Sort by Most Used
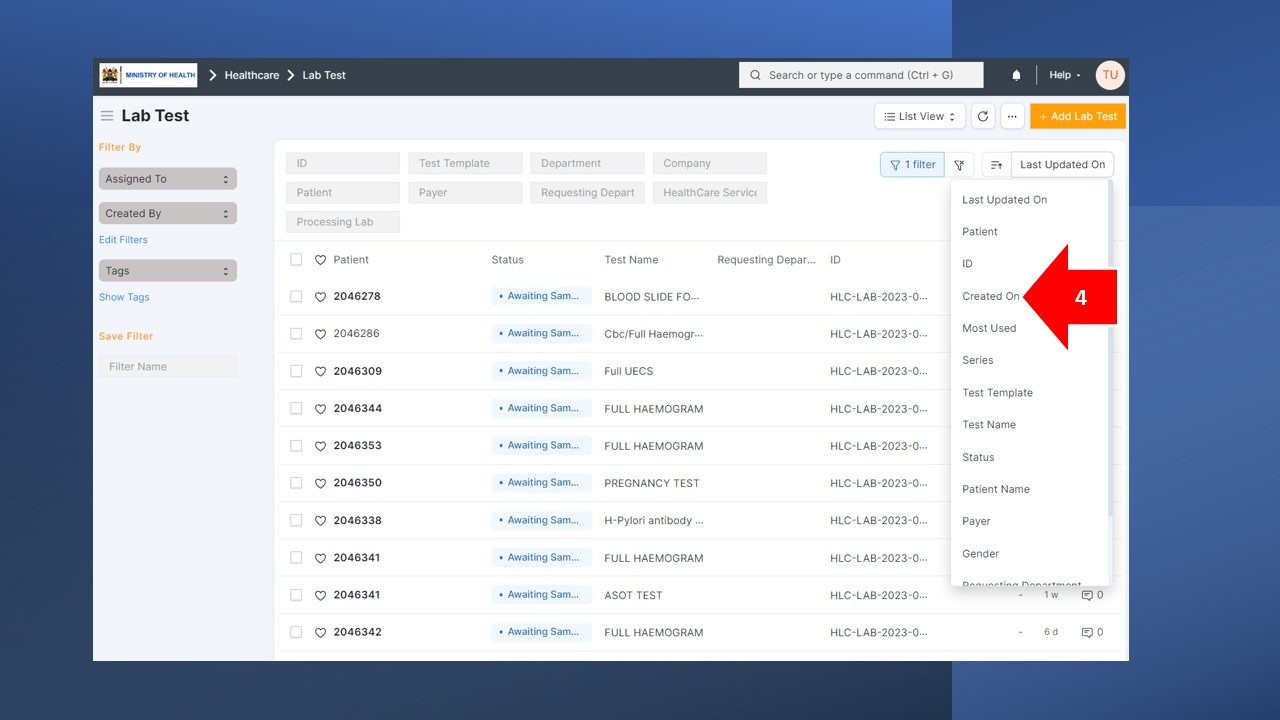 (989, 328)
